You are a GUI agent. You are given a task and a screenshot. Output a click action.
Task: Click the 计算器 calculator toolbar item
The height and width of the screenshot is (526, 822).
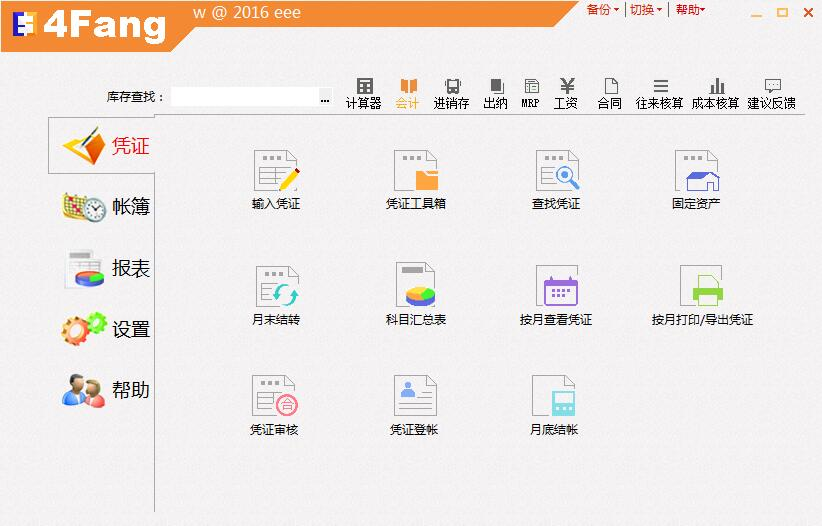tap(363, 94)
